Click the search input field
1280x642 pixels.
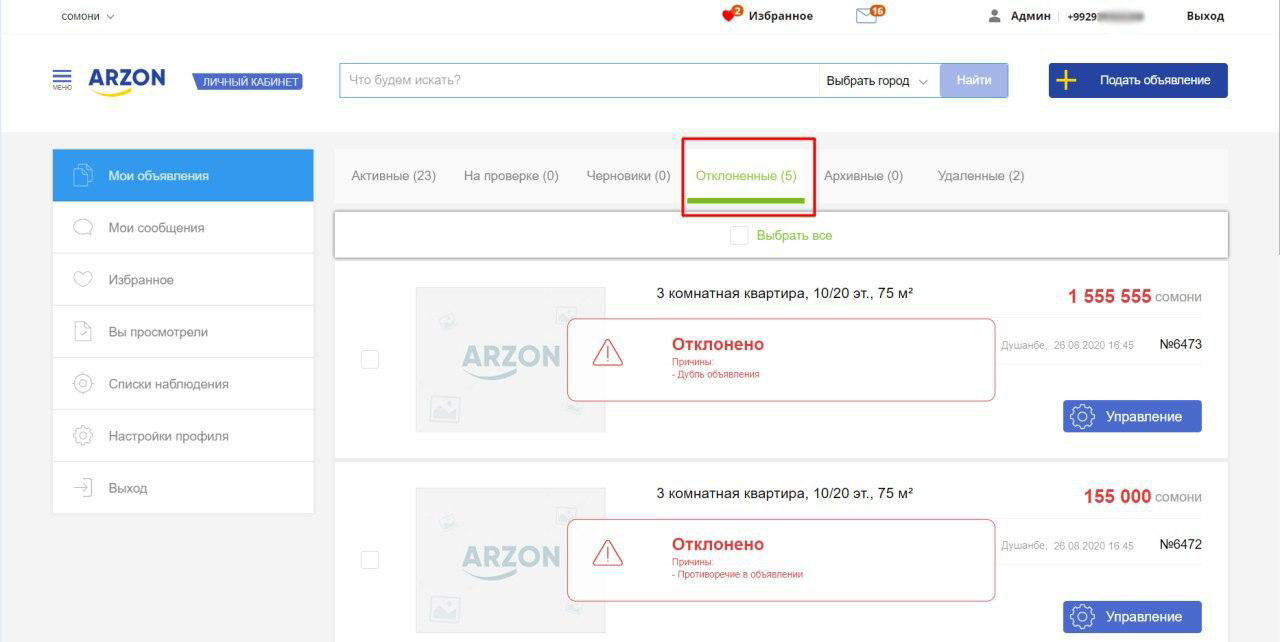click(x=578, y=81)
